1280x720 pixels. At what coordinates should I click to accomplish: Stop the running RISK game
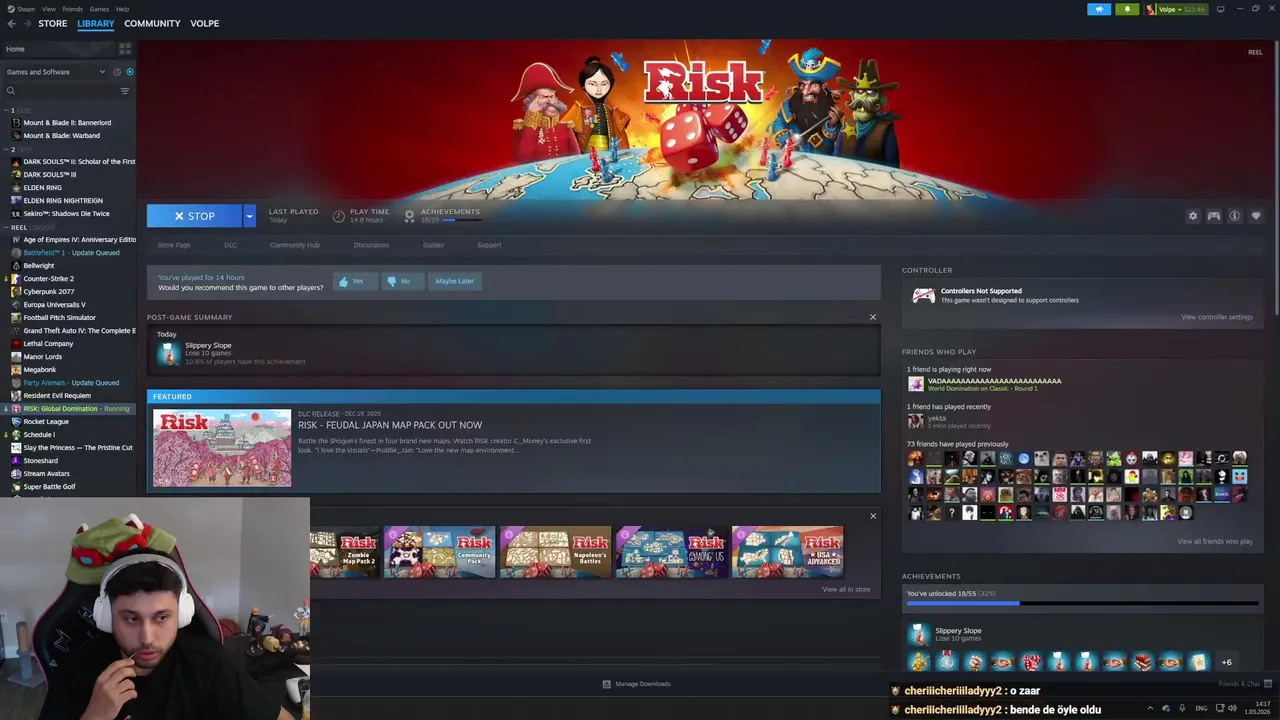pyautogui.click(x=194, y=216)
